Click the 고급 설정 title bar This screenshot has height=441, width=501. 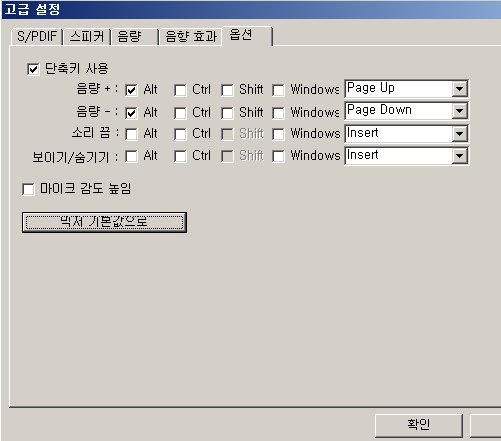[x=251, y=9]
